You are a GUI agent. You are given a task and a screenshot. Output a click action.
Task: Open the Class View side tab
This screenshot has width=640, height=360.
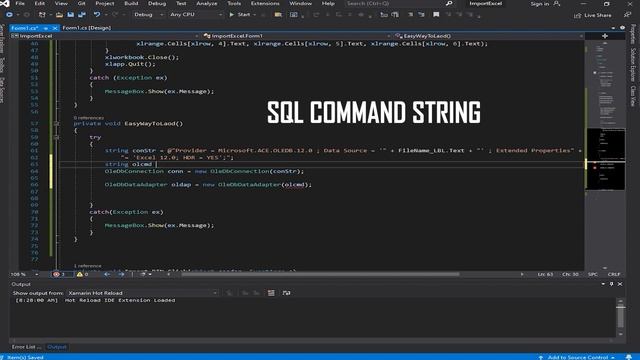click(633, 96)
